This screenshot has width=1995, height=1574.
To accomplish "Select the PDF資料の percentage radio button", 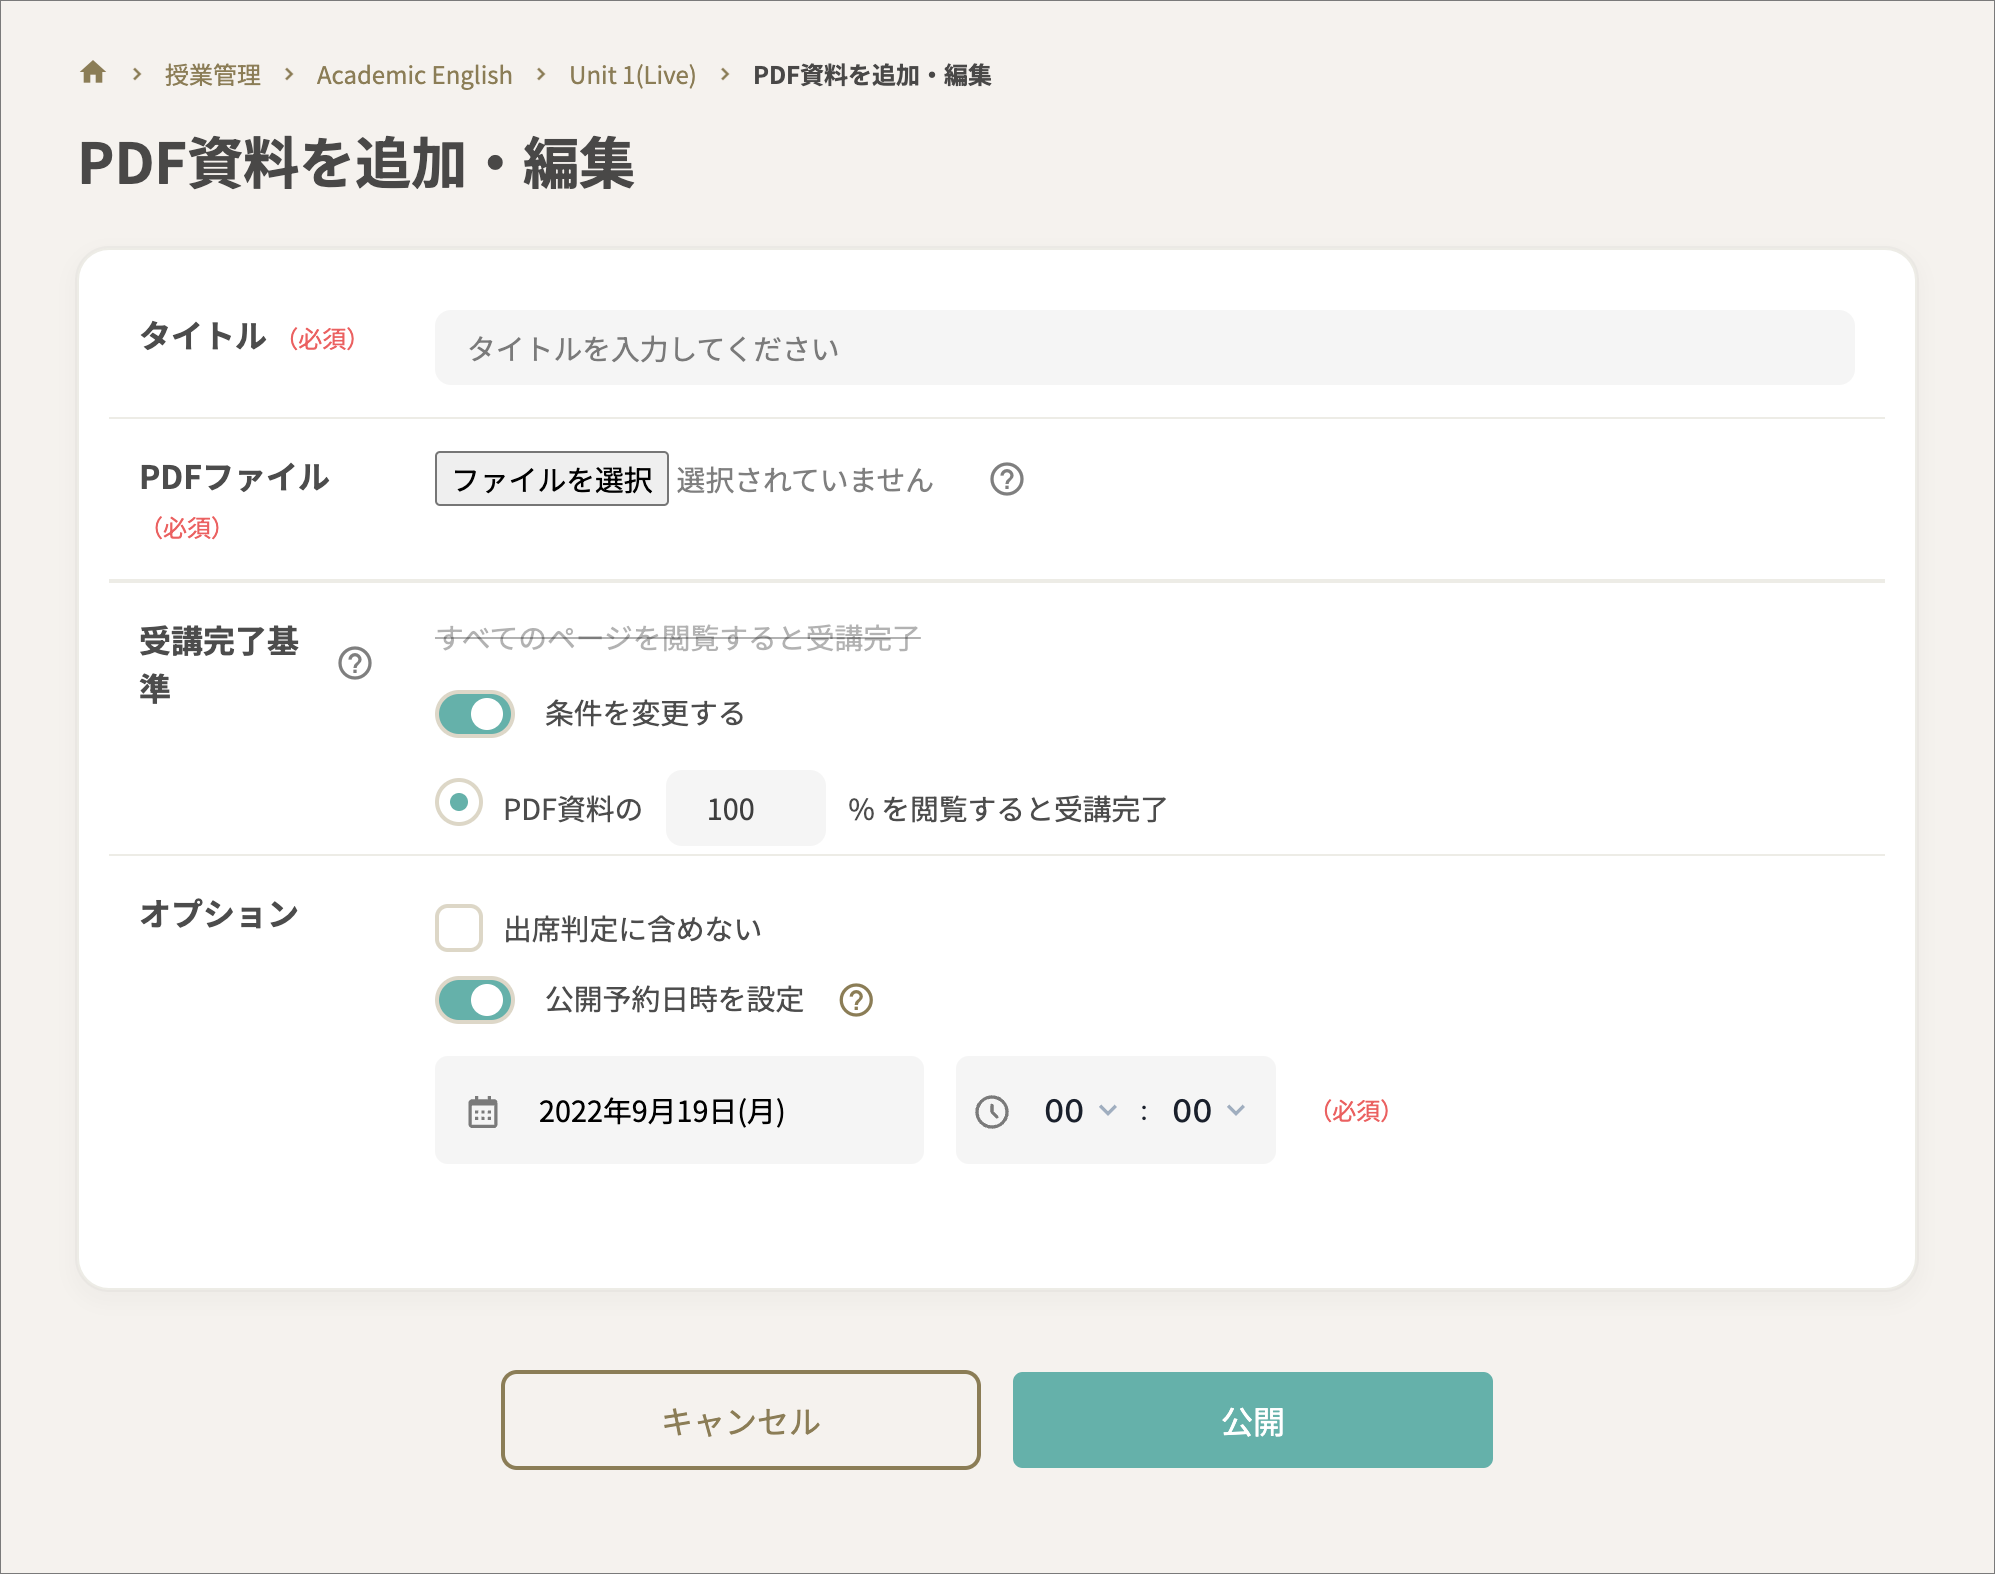I will (459, 803).
